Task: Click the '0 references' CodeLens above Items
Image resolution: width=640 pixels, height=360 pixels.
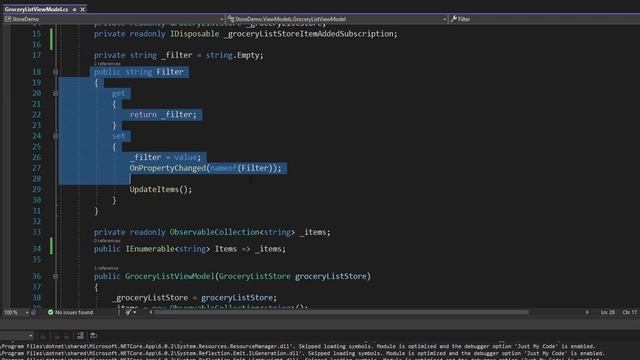Action: tap(107, 241)
